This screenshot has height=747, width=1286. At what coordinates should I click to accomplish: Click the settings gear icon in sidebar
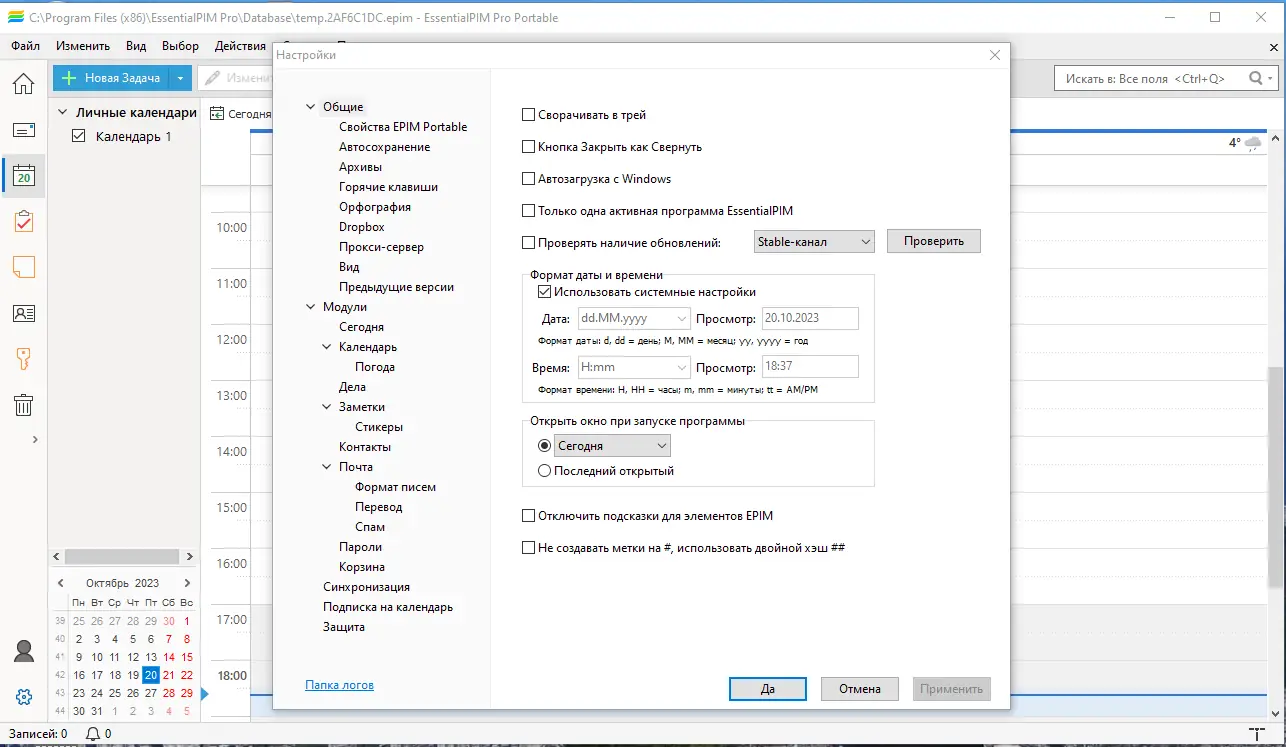(x=23, y=697)
